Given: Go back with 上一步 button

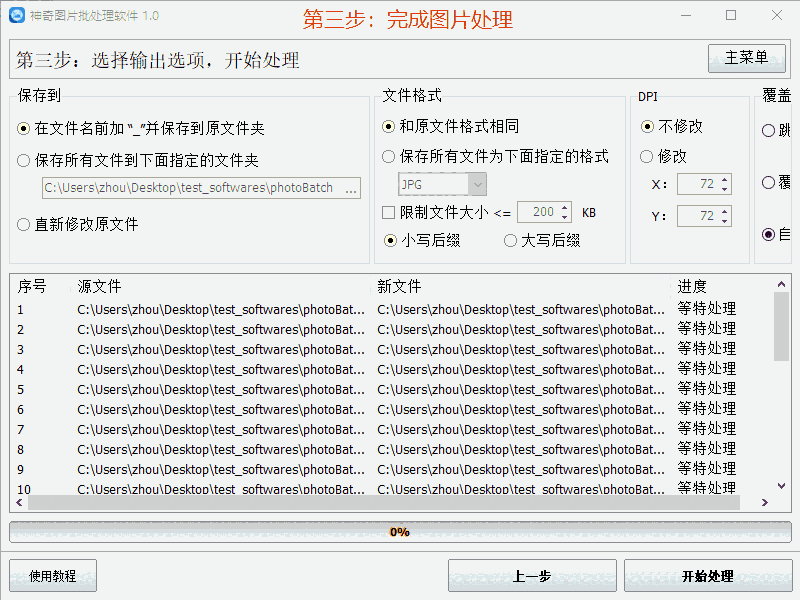Looking at the screenshot, I should (532, 576).
